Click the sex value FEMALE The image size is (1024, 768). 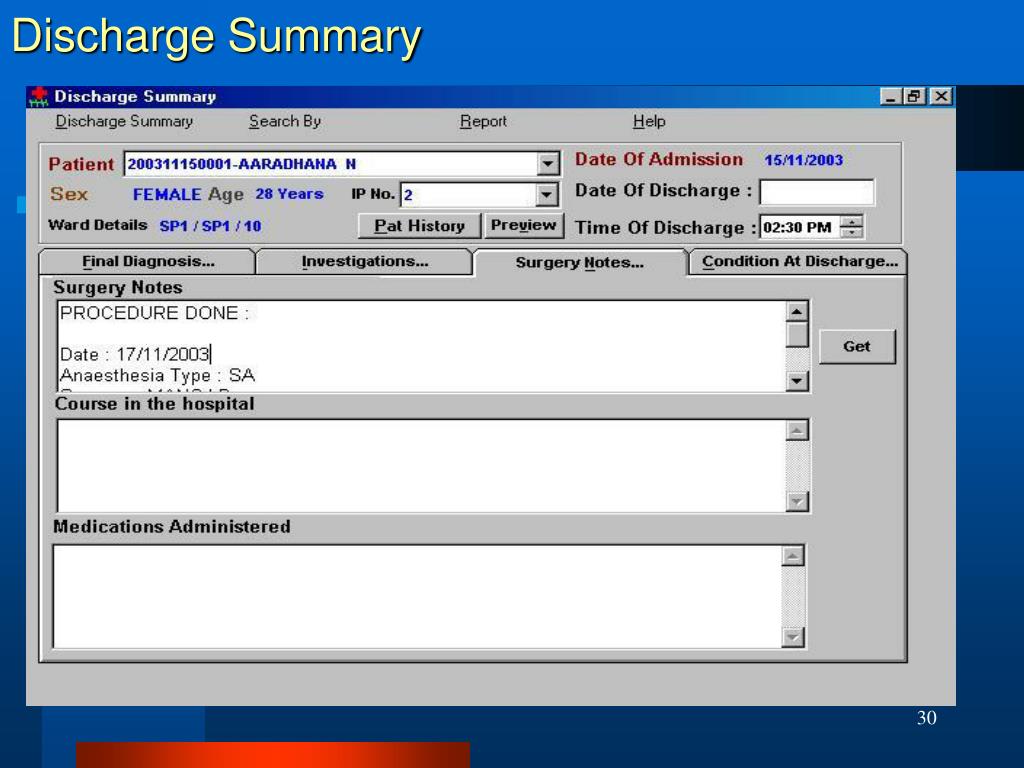[x=167, y=195]
